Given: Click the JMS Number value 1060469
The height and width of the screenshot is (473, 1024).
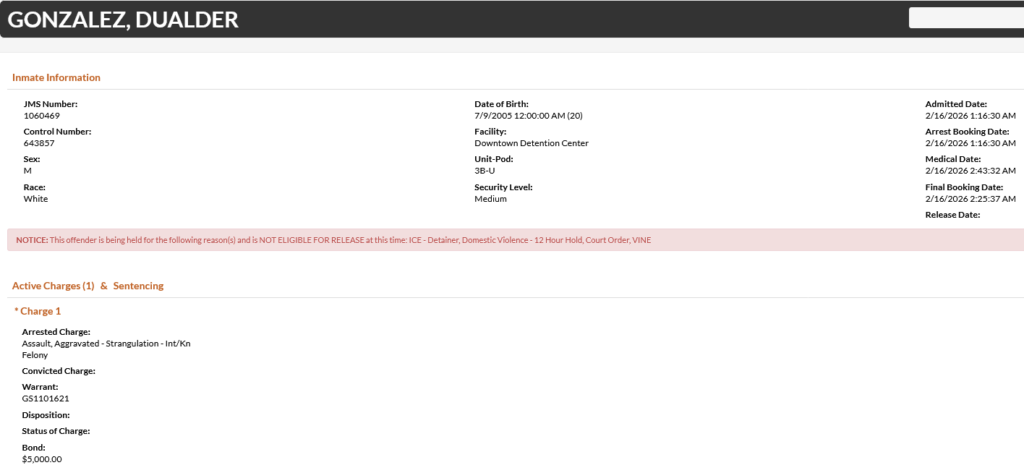Looking at the screenshot, I should tap(42, 115).
